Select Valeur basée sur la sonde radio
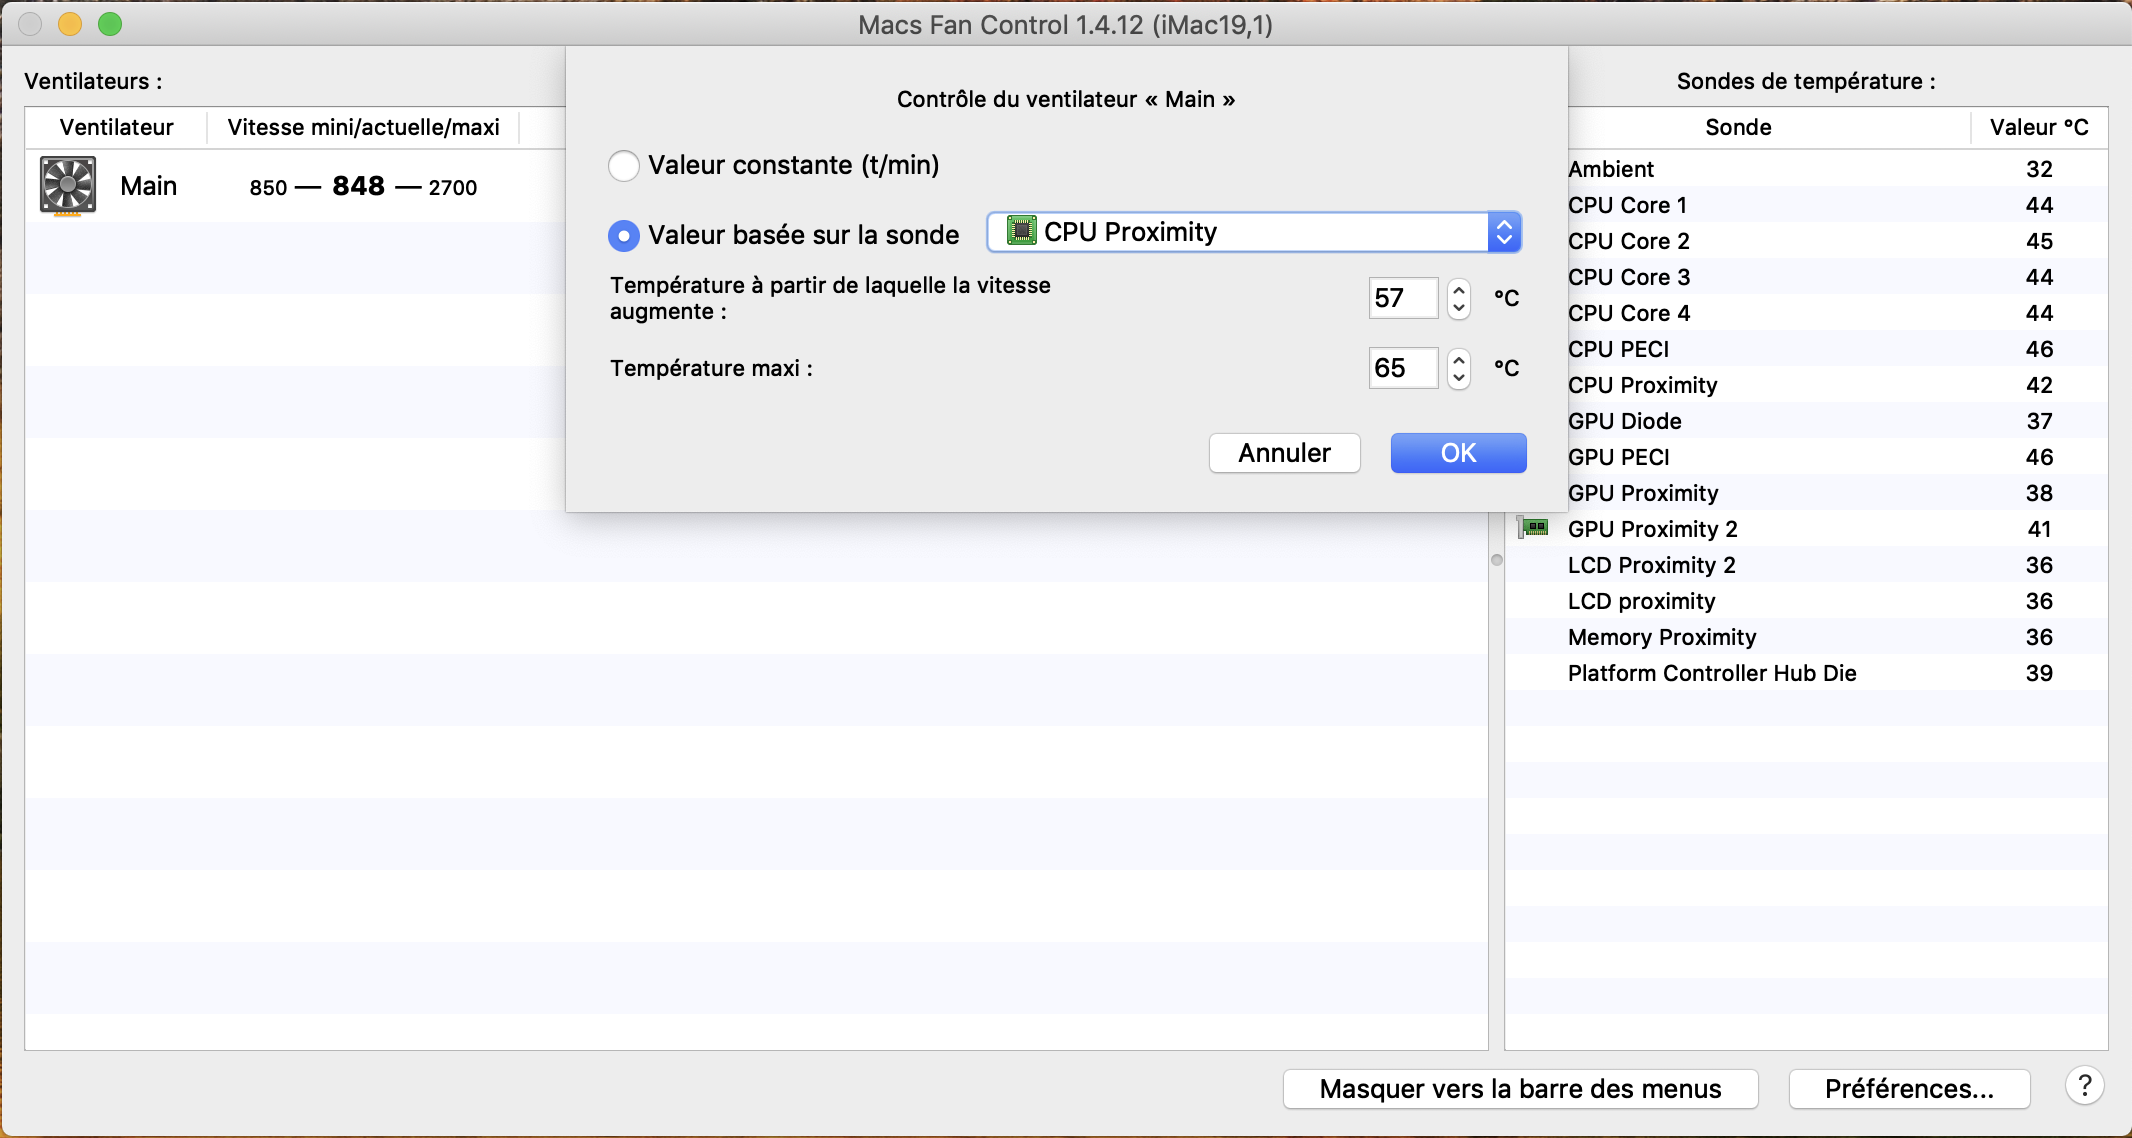Viewport: 2132px width, 1138px height. pyautogui.click(x=624, y=236)
